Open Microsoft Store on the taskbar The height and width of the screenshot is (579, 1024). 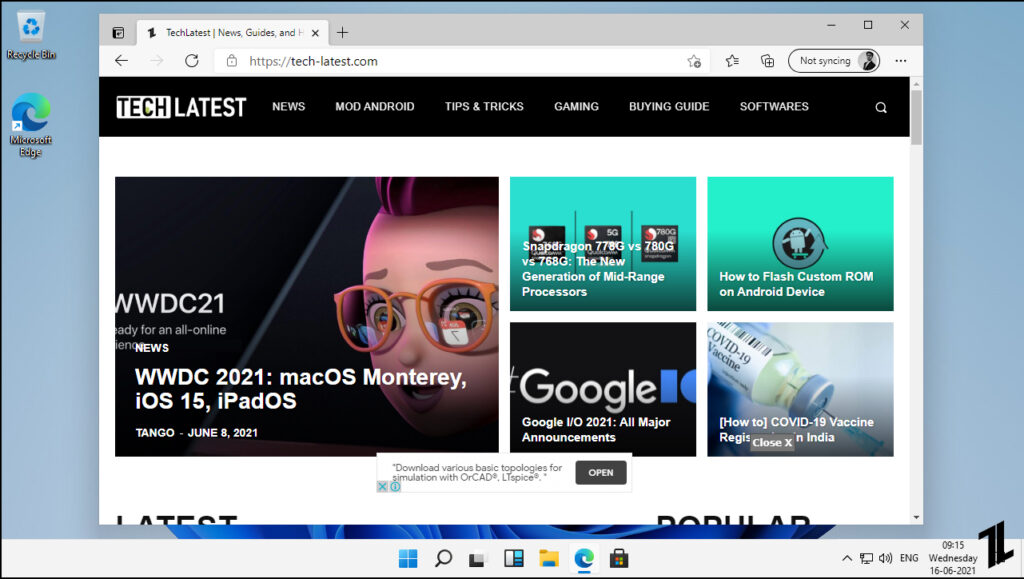pos(619,558)
